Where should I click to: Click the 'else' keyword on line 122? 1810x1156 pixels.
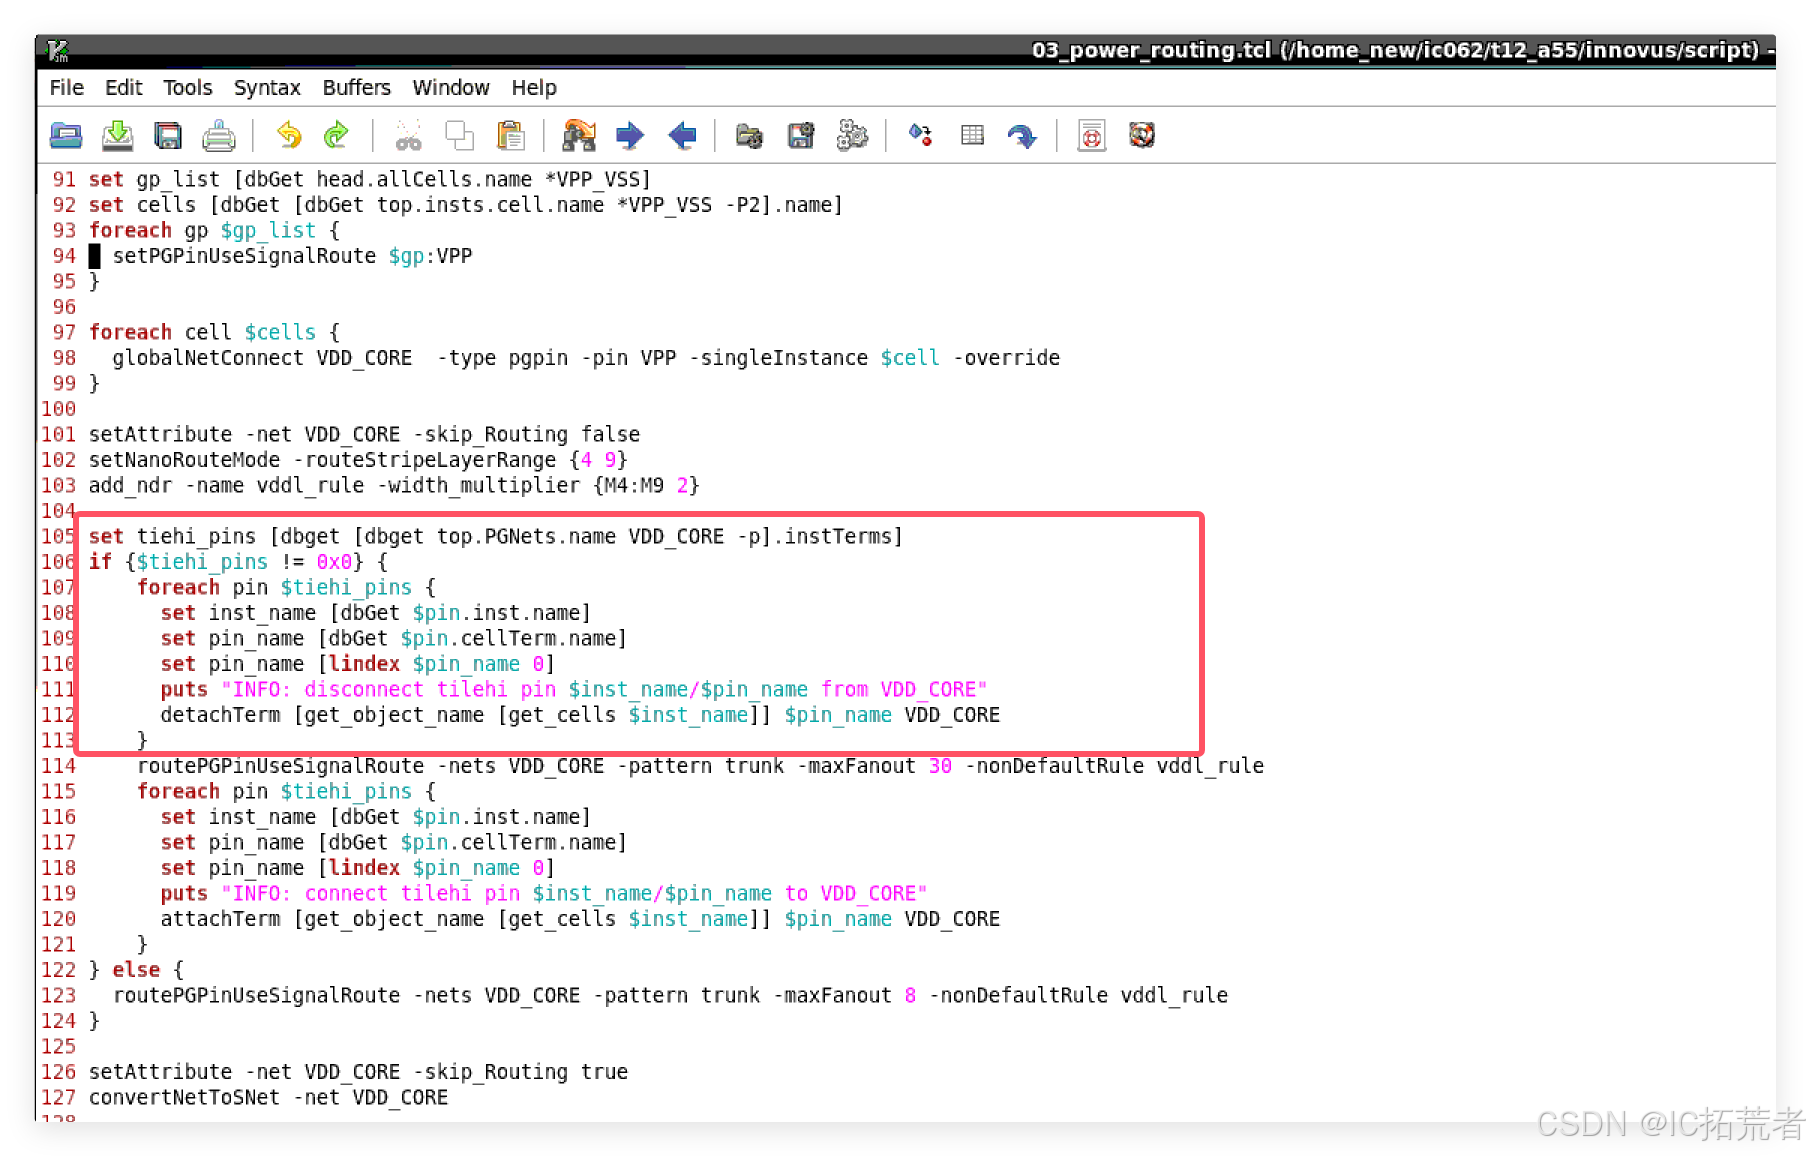(136, 970)
